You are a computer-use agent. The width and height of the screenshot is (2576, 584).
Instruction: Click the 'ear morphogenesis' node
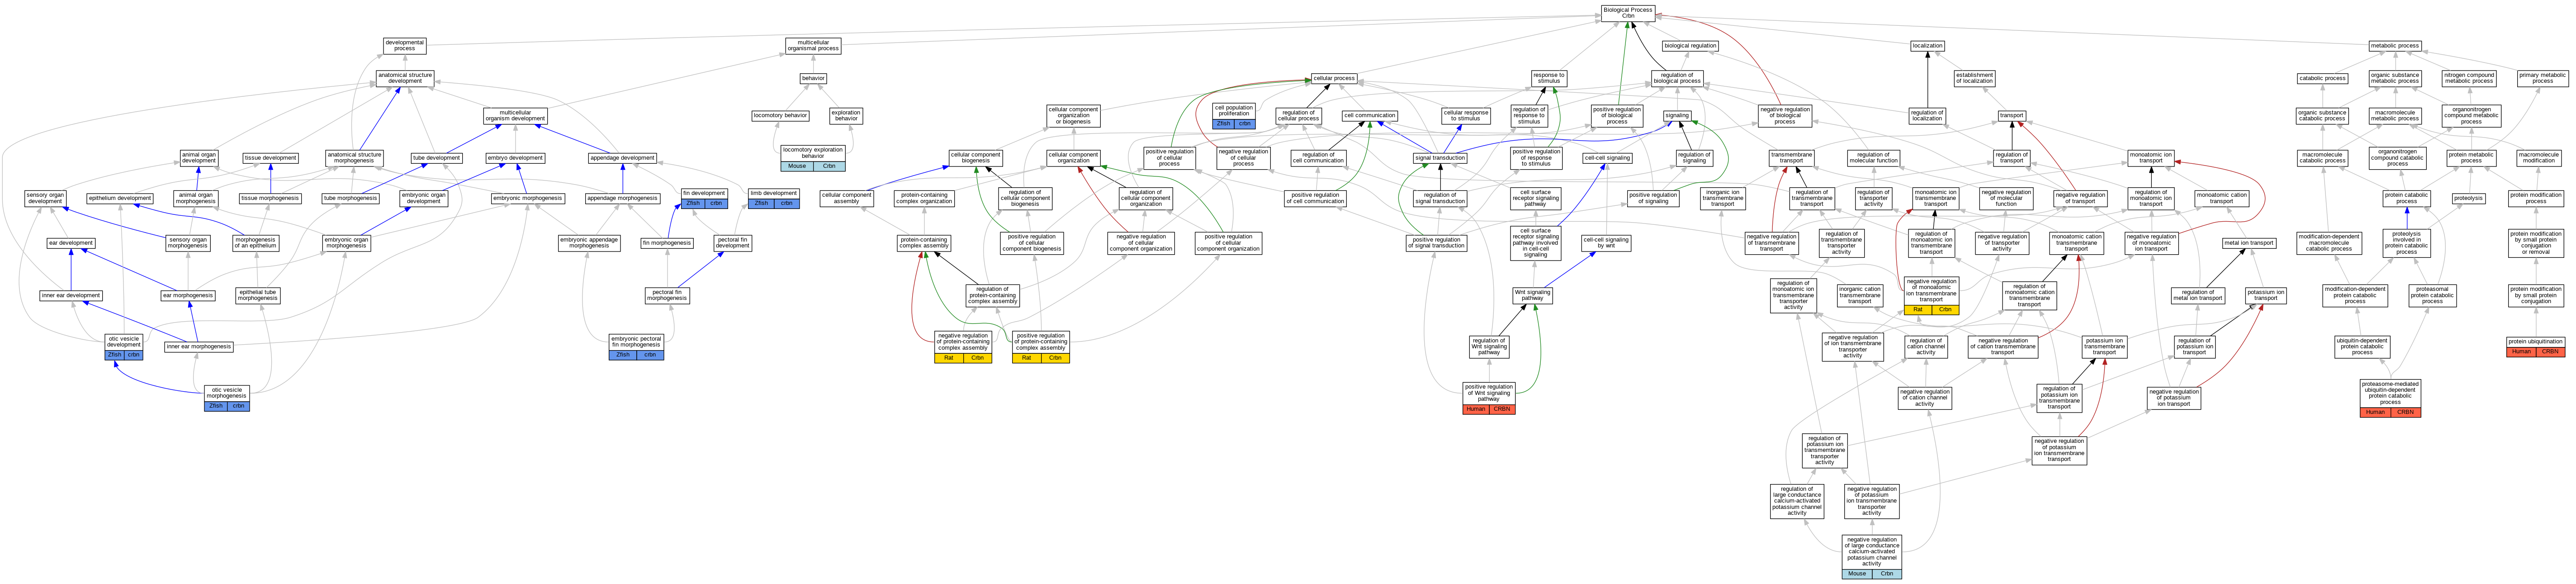(x=188, y=295)
